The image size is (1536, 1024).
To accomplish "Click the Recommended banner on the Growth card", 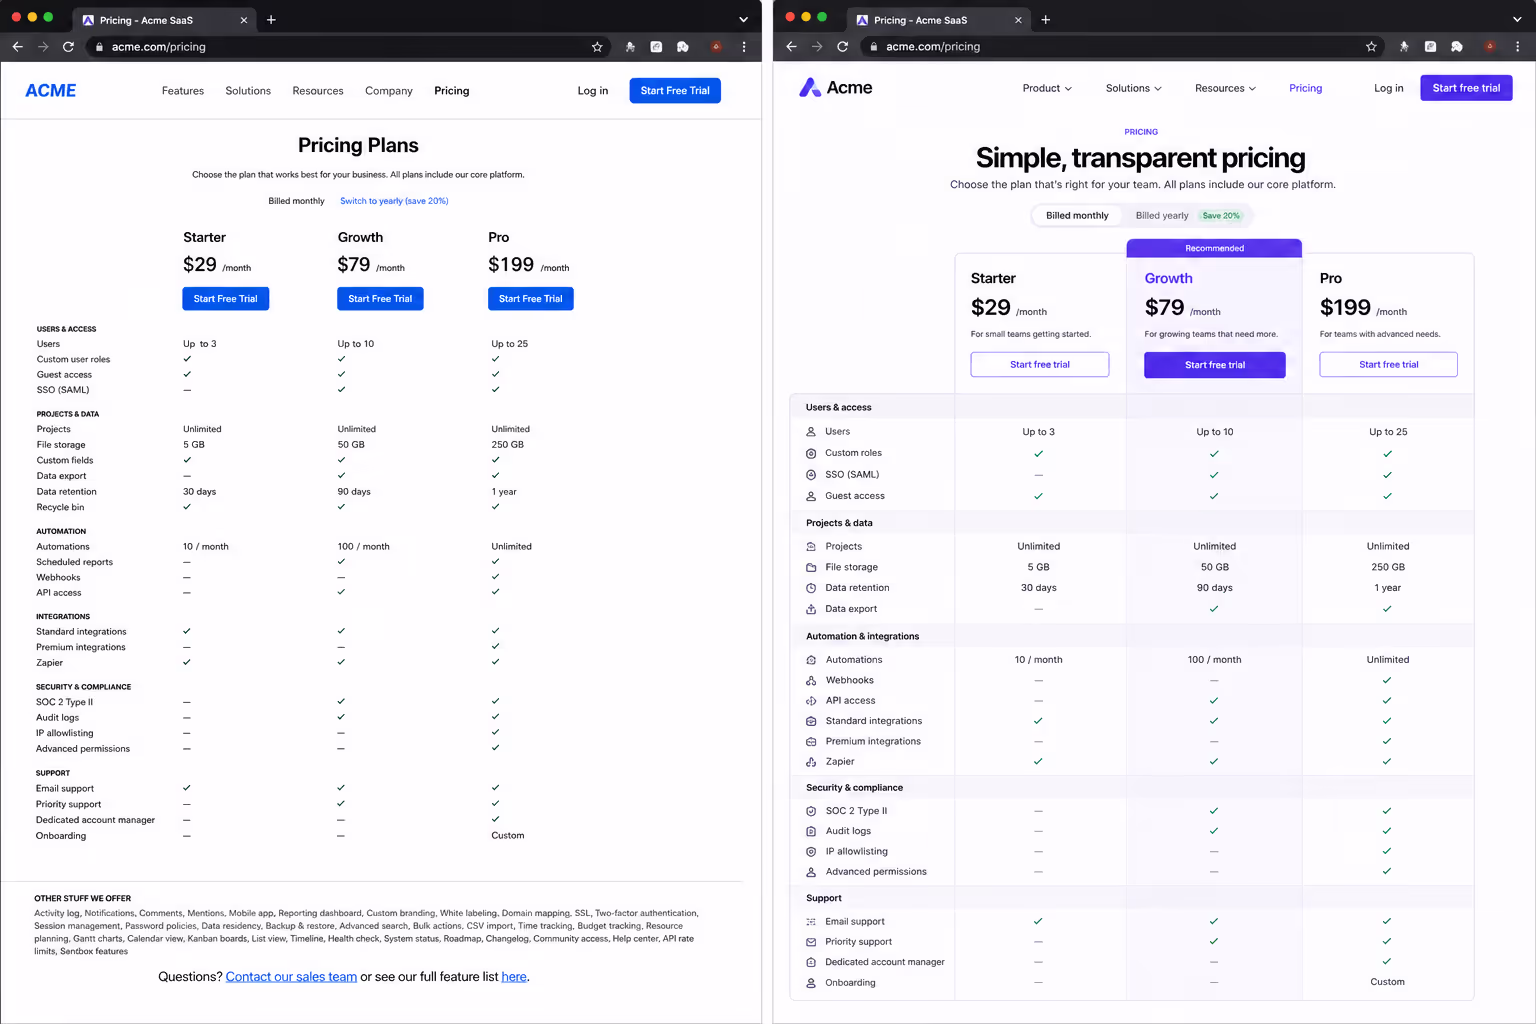I will click(x=1214, y=248).
